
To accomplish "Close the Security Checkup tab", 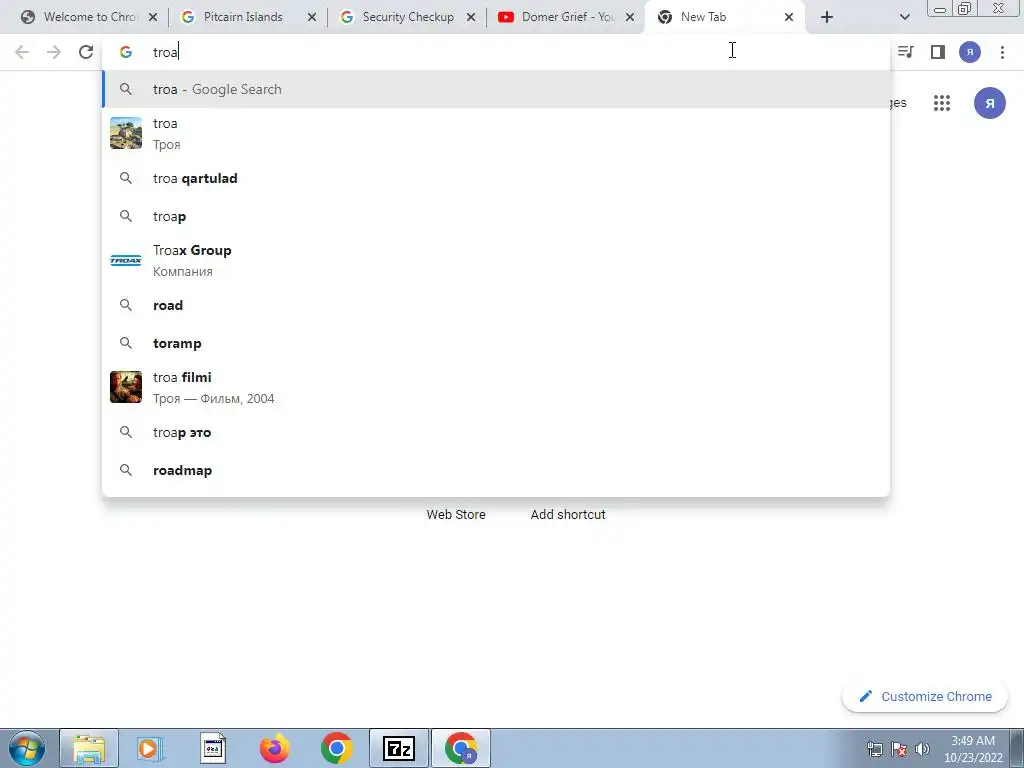I will (x=471, y=18).
